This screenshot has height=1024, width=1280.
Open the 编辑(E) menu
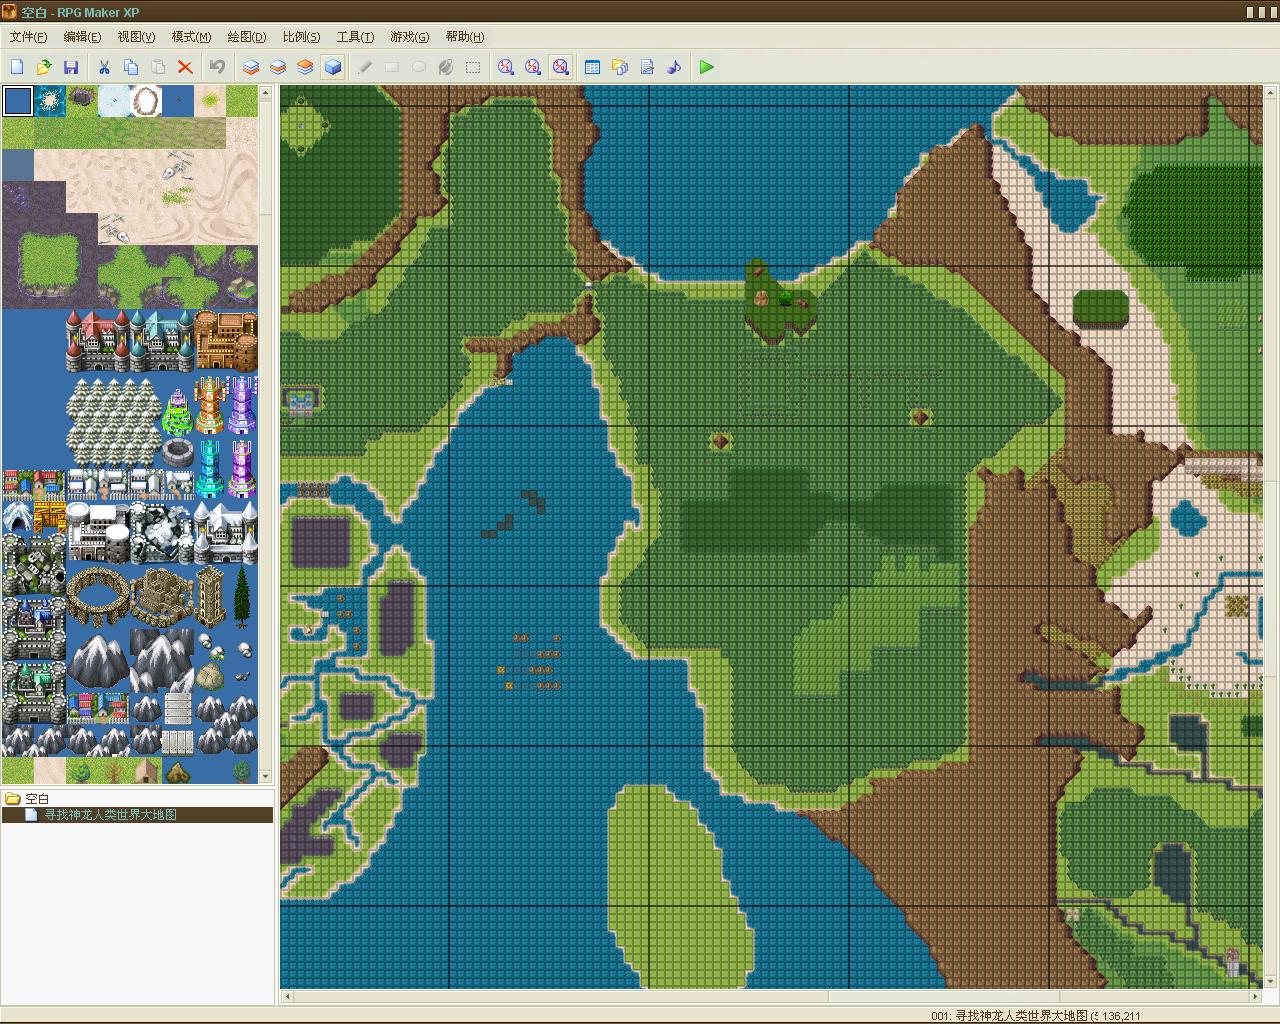pyautogui.click(x=82, y=37)
